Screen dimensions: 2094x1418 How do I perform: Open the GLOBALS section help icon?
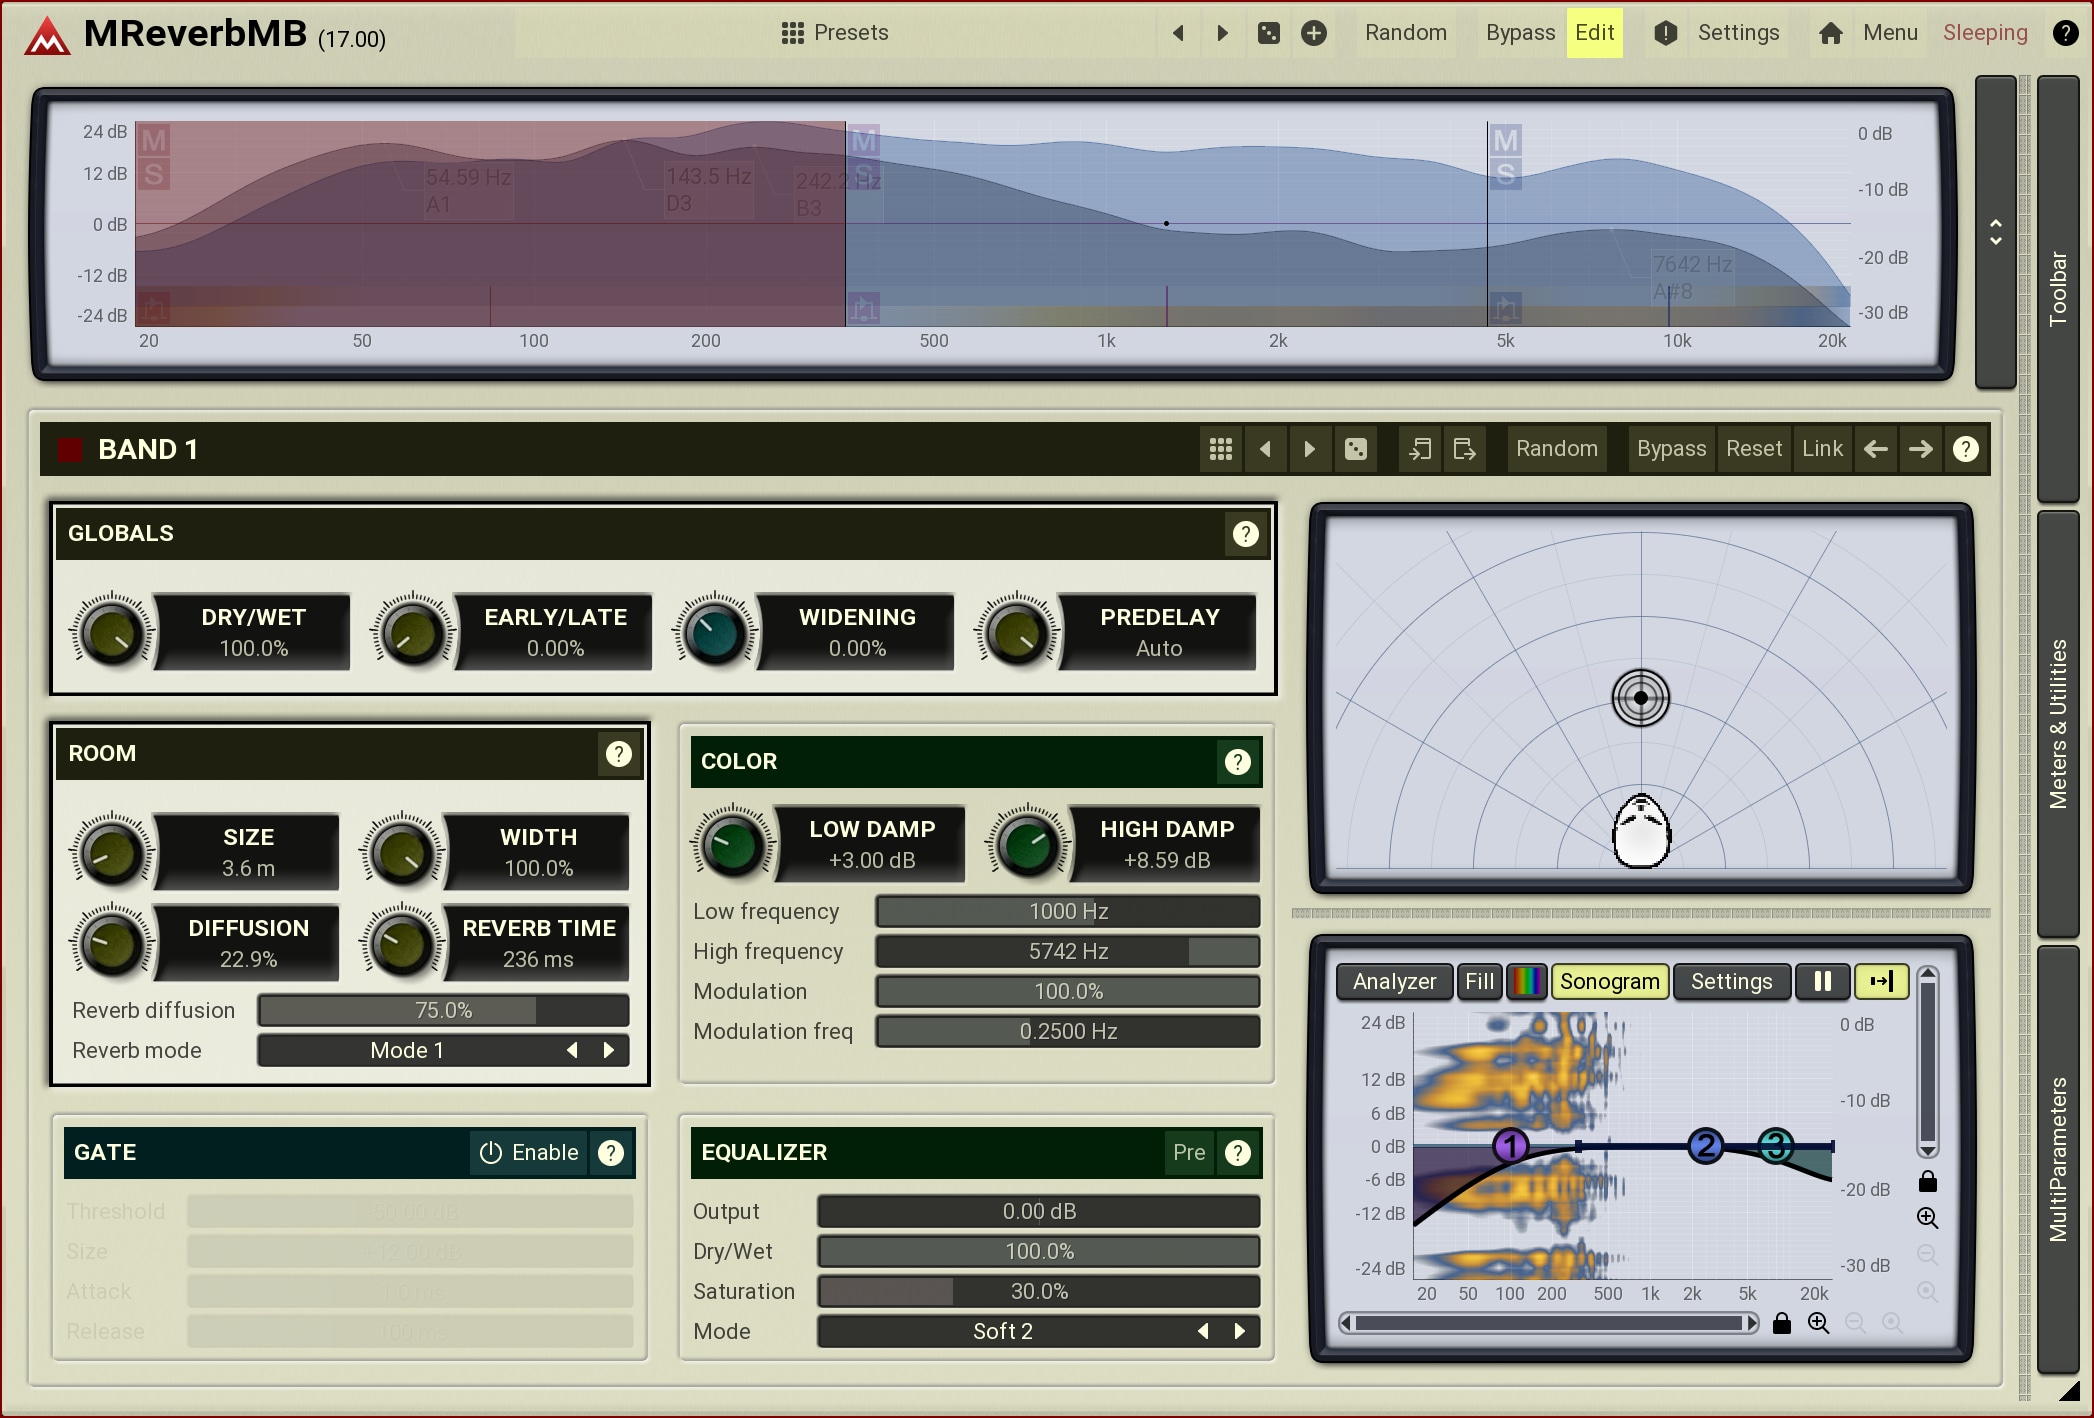click(1245, 534)
